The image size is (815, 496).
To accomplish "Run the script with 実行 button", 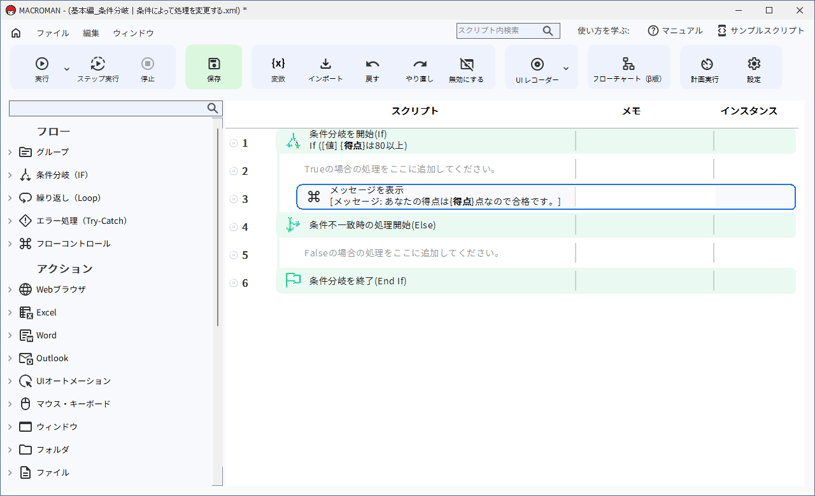I will (42, 69).
